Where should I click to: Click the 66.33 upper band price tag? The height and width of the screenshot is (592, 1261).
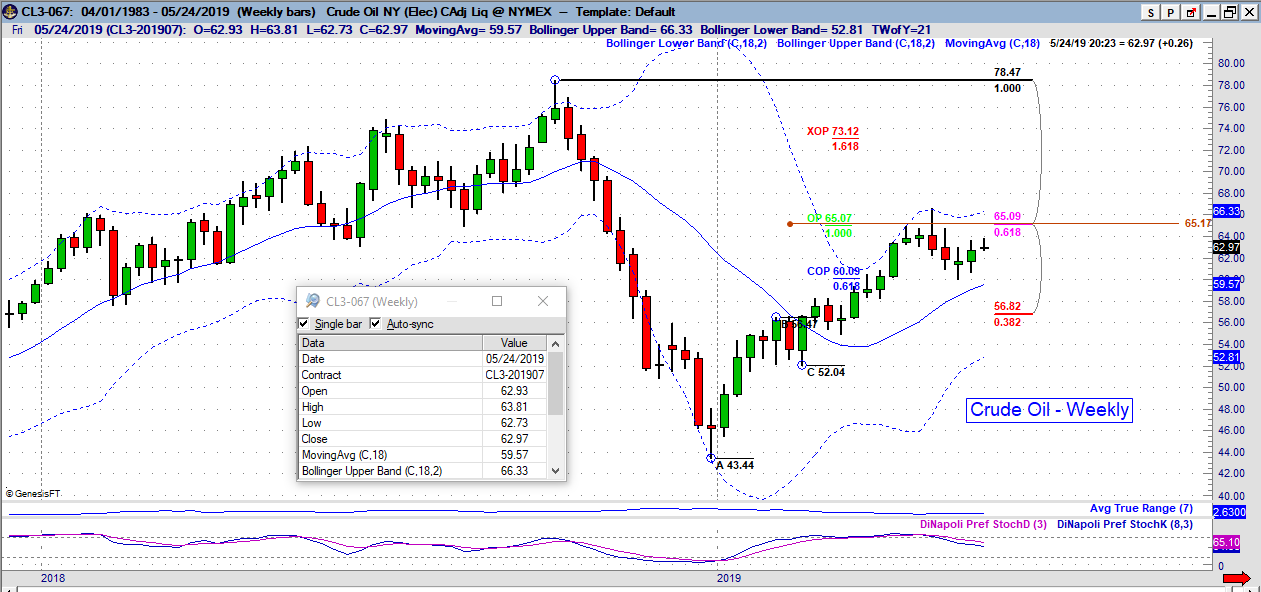click(x=1226, y=212)
